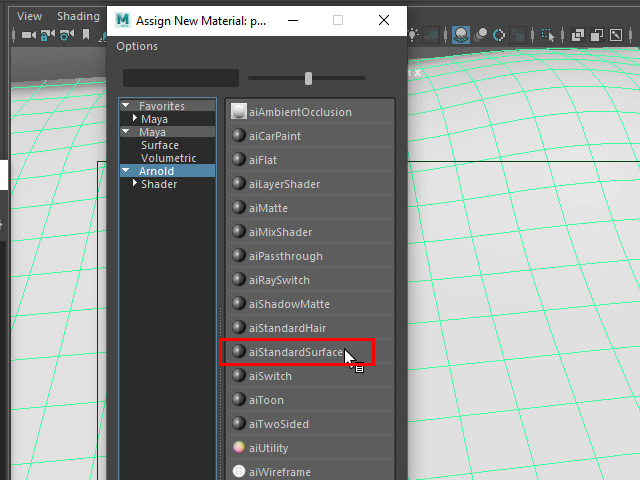Select the Surface category

click(x=160, y=145)
